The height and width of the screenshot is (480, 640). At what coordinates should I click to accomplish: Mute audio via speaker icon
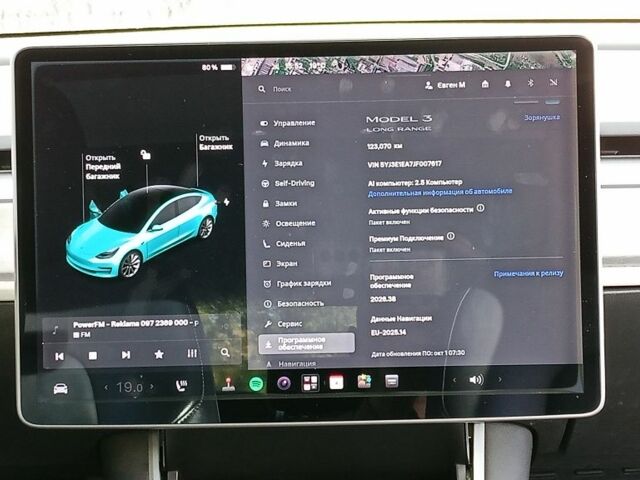(476, 380)
